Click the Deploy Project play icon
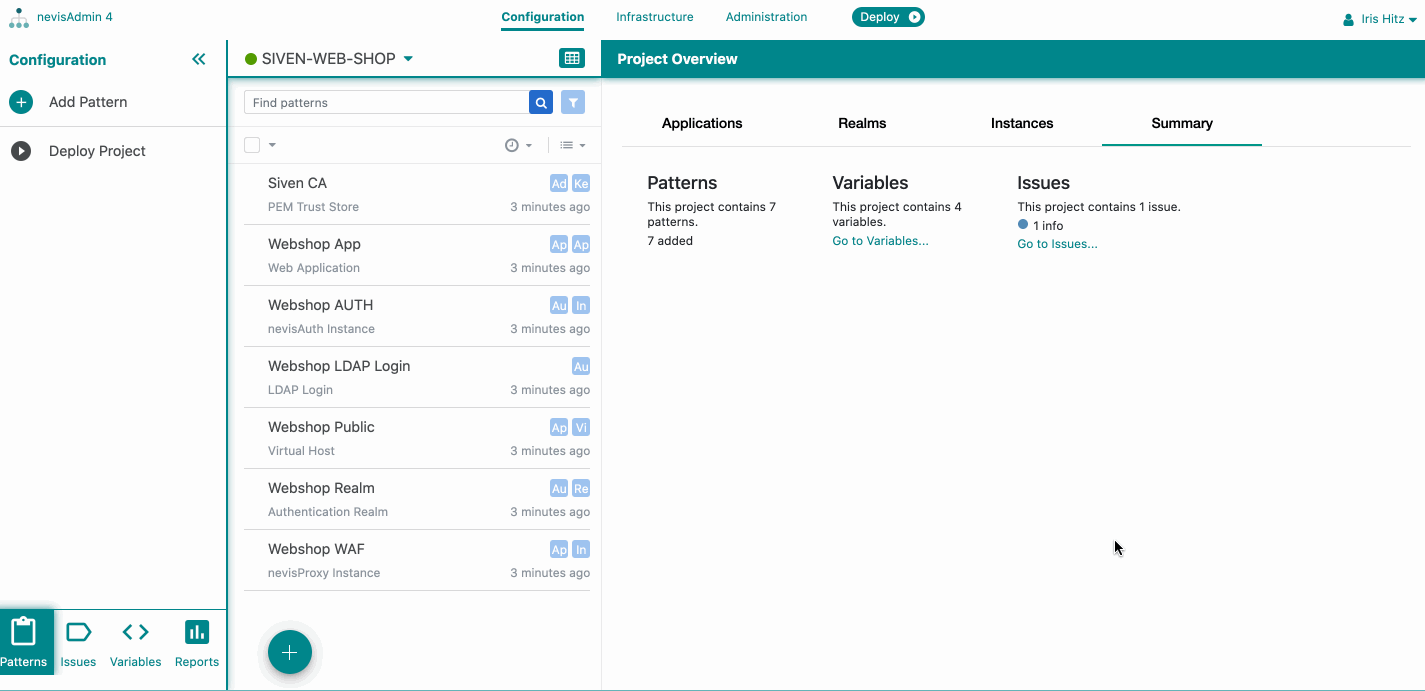The height and width of the screenshot is (691, 1425). 21,151
